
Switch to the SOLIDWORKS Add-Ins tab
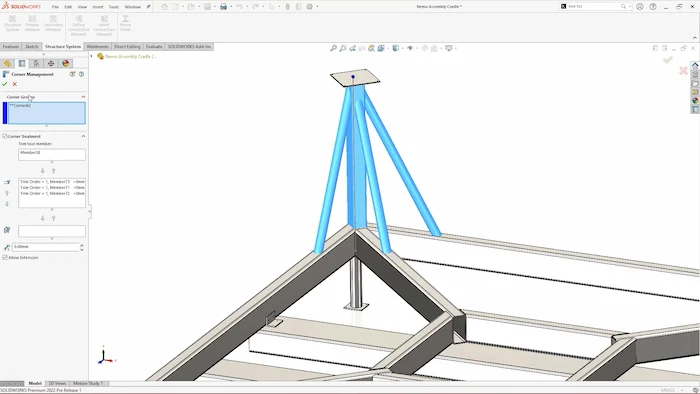[x=189, y=46]
